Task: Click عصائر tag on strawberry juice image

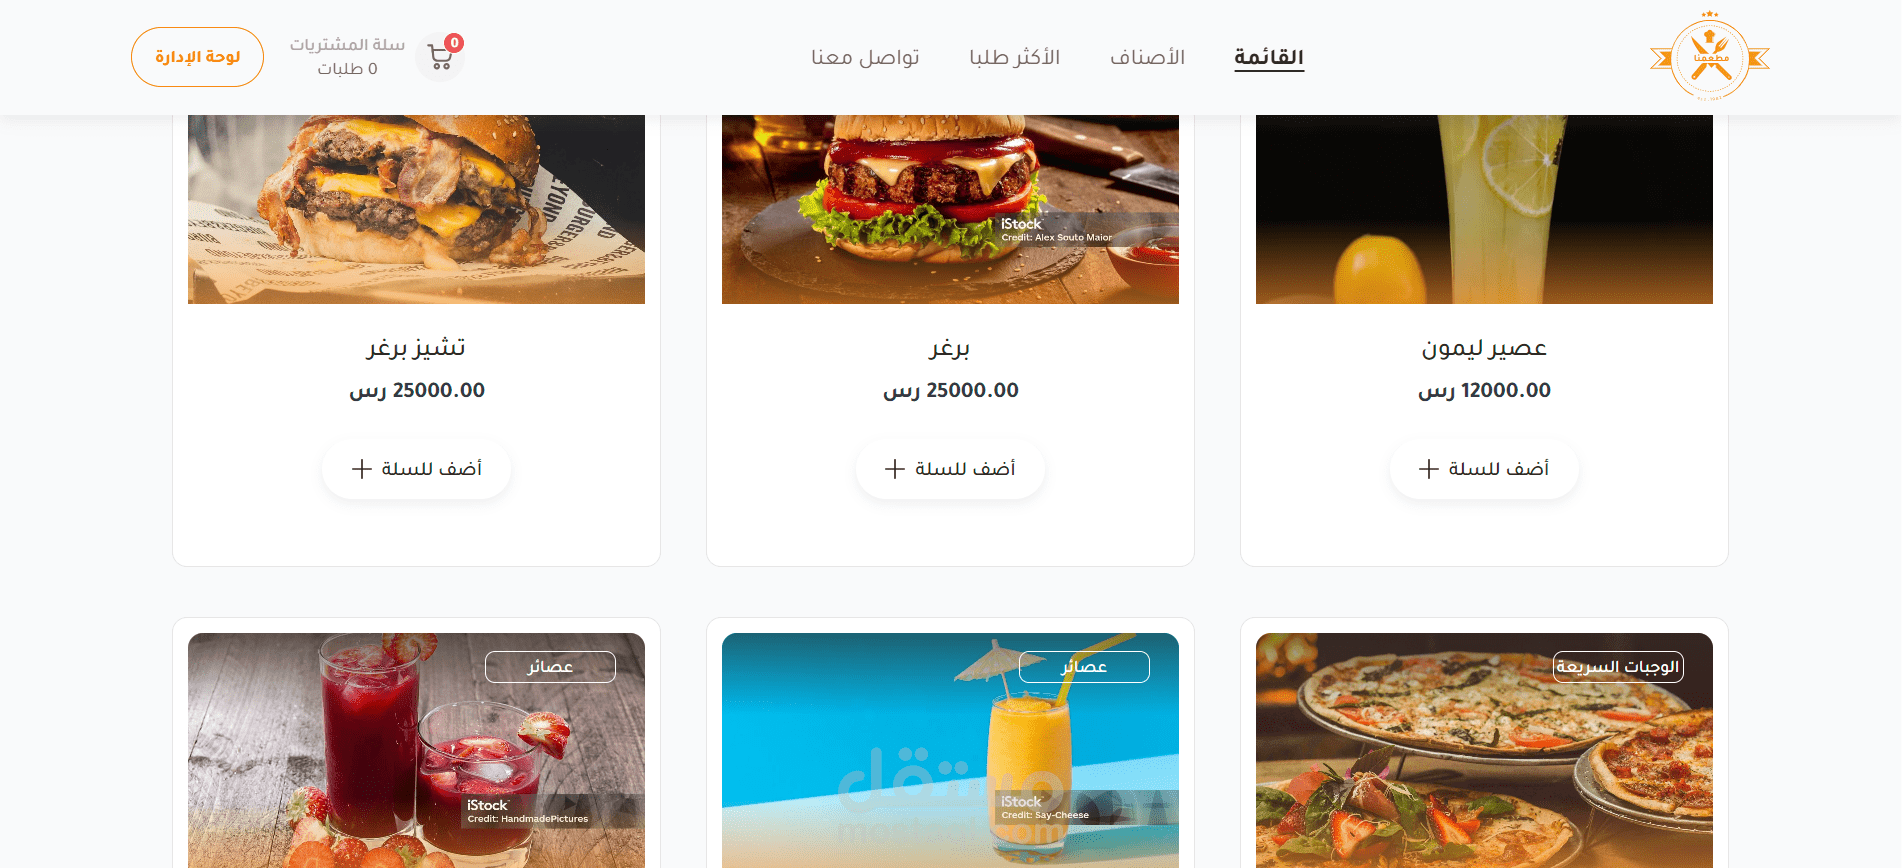Action: [550, 667]
